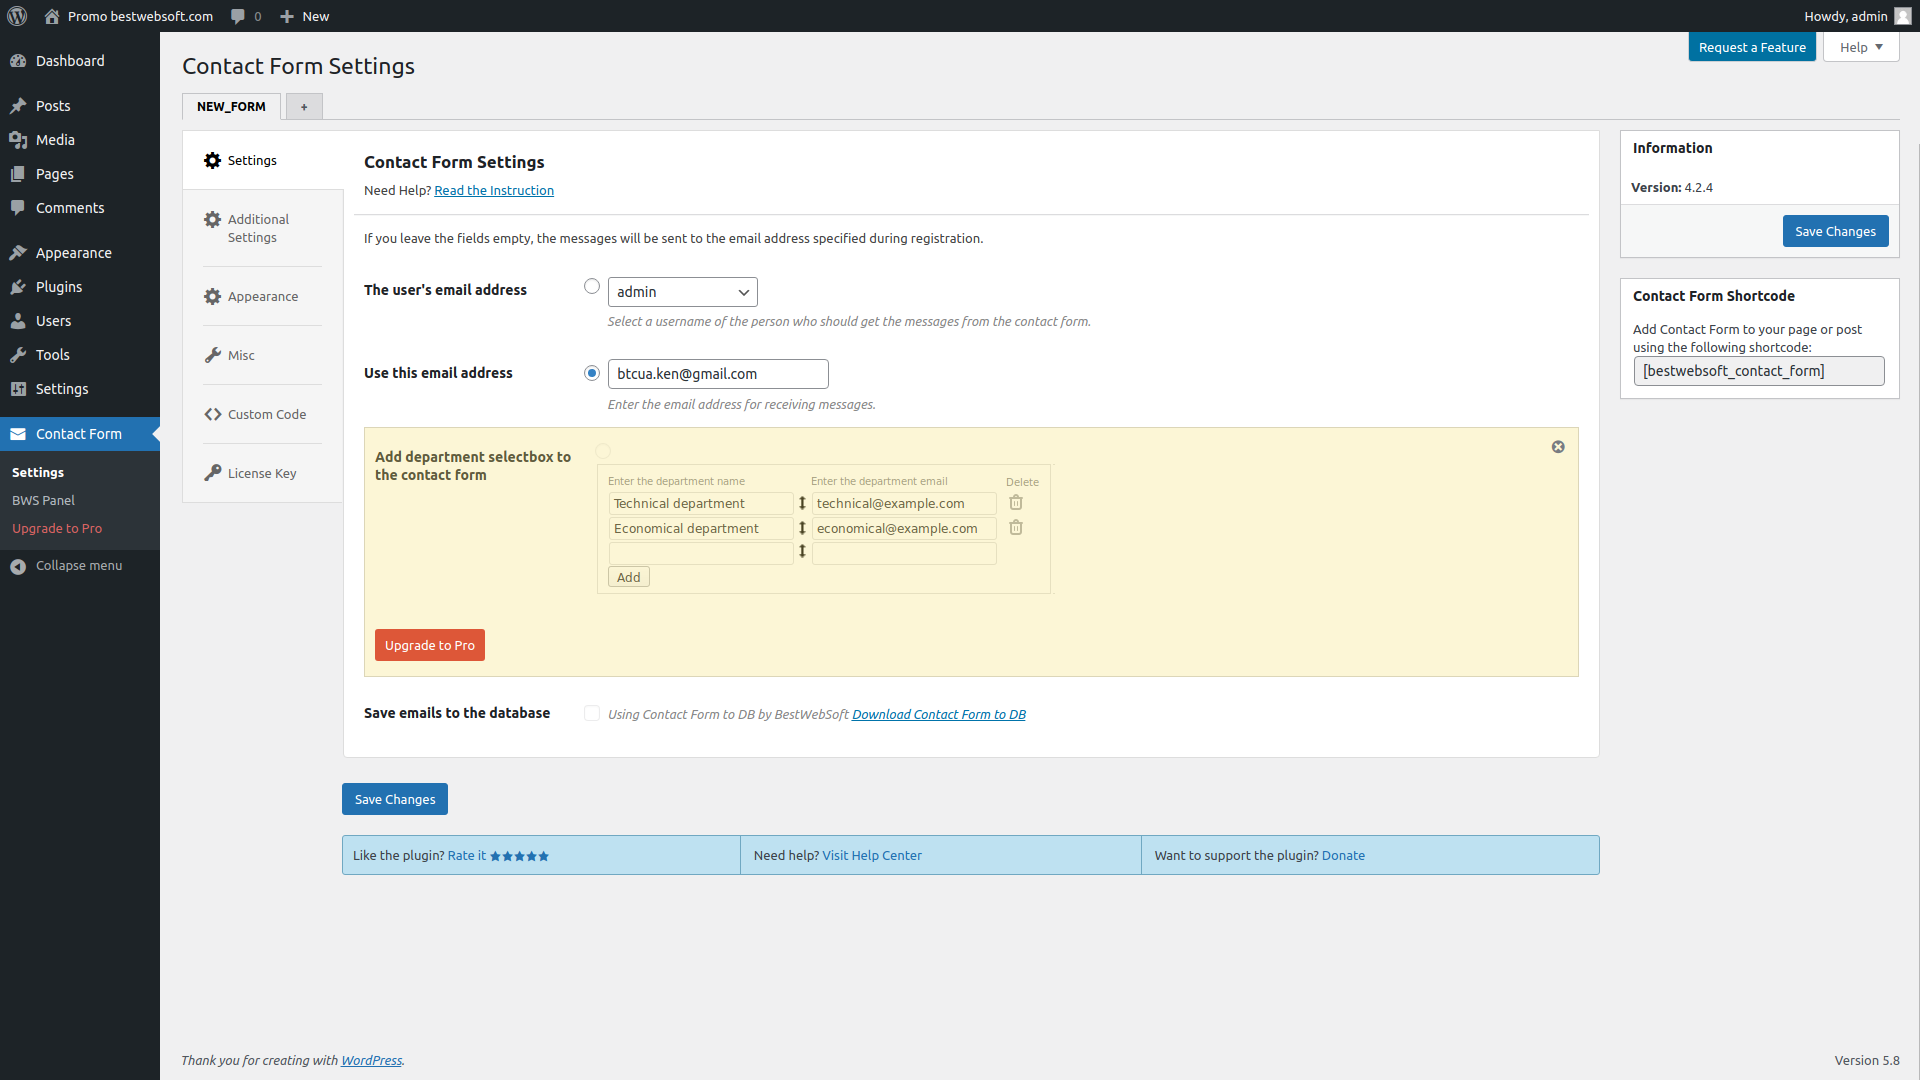Enable saving emails to the database
Screen dimensions: 1920x1080
[x=592, y=713]
